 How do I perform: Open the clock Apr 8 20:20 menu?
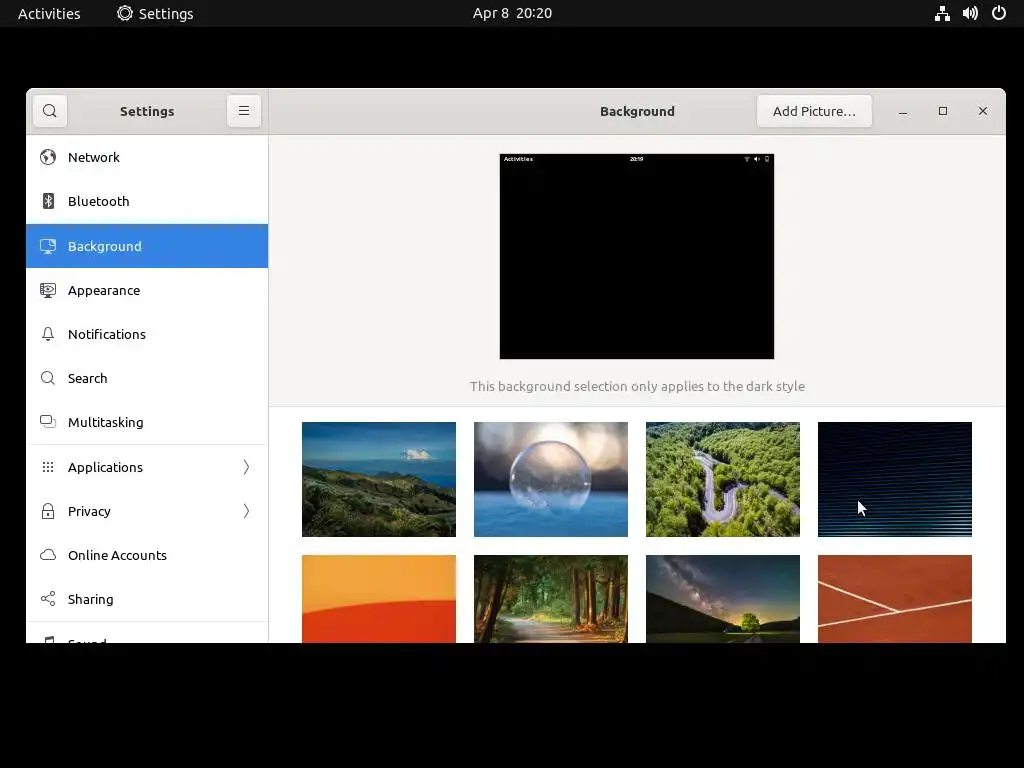(512, 13)
